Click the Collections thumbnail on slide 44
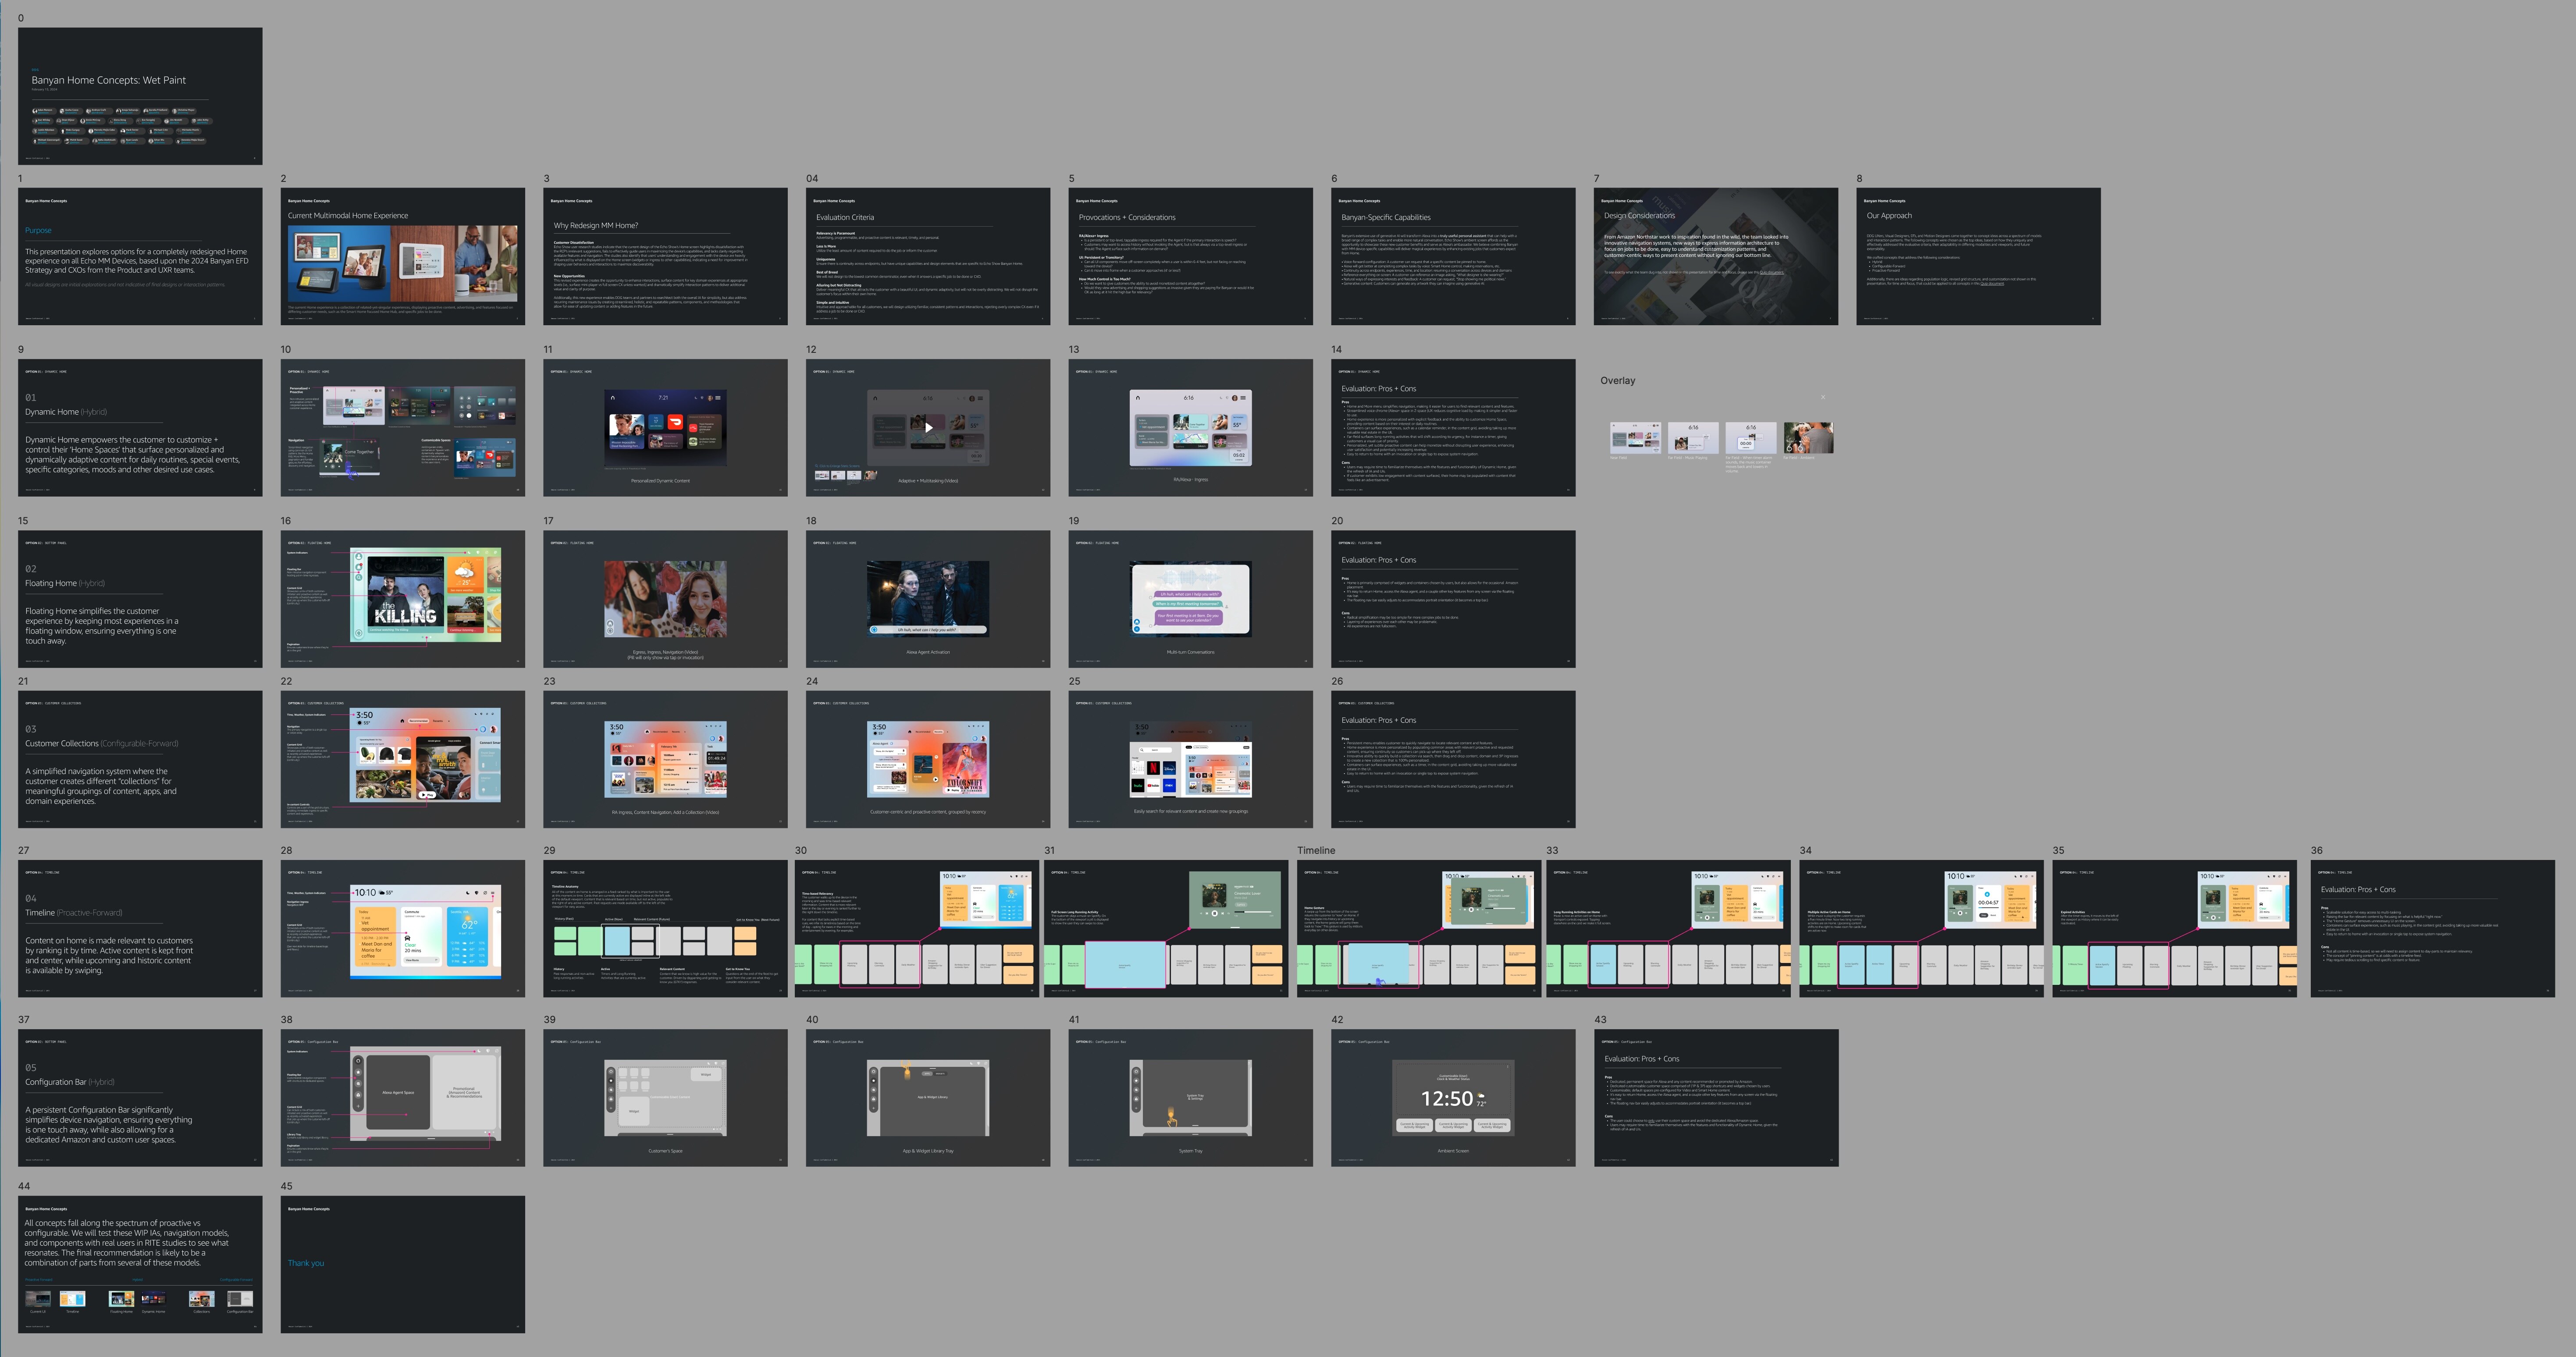2576x1357 pixels. 202,1299
